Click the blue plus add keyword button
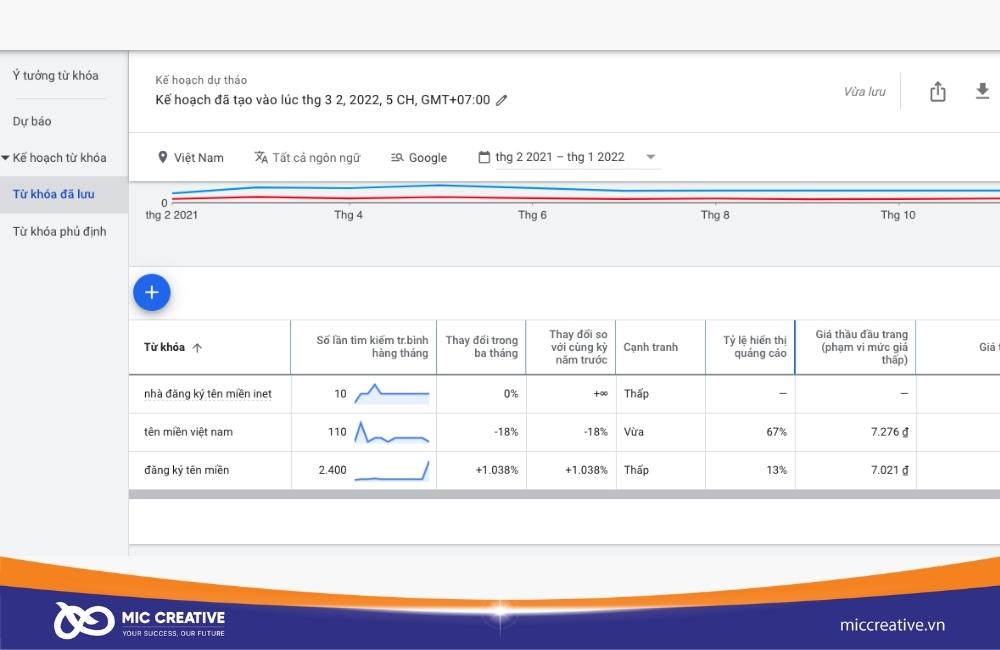 click(152, 293)
